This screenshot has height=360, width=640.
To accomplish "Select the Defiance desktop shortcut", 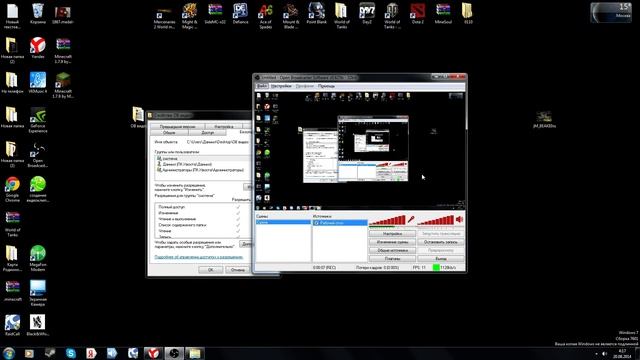I will click(x=240, y=13).
